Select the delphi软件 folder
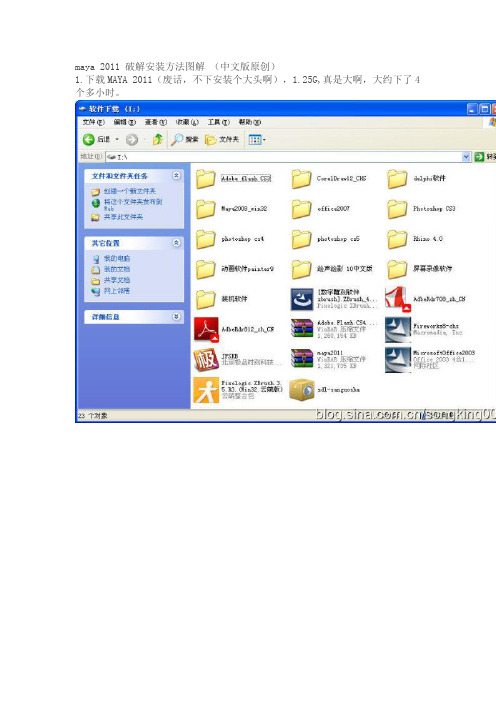The height and width of the screenshot is (702, 496). (x=416, y=179)
